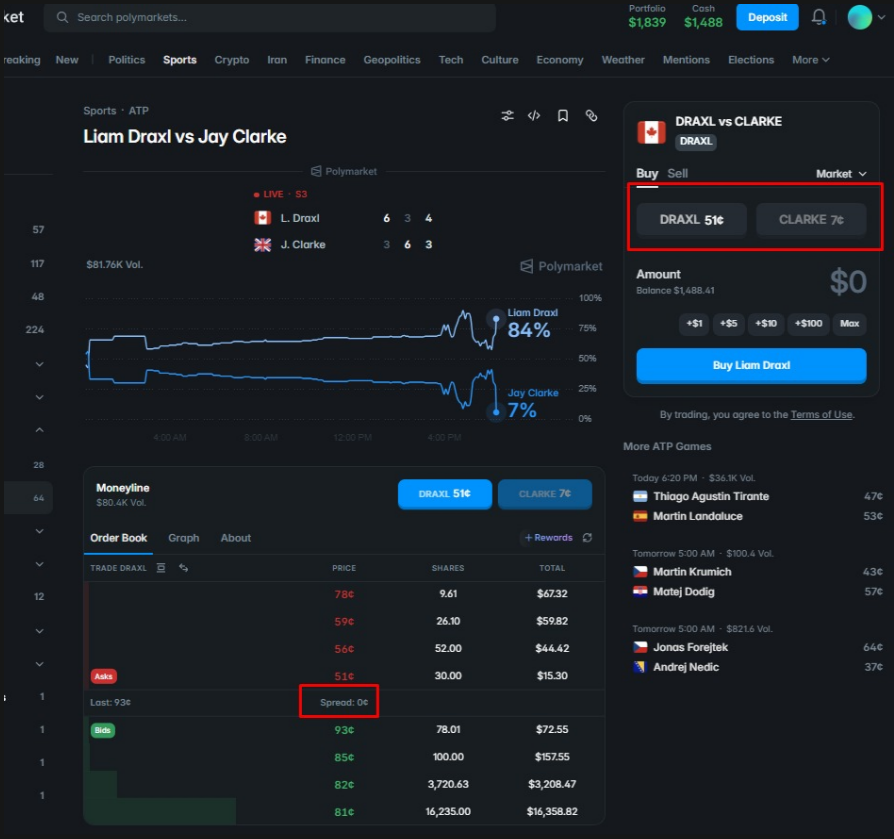Open the Market order type dropdown
The height and width of the screenshot is (839, 894).
841,174
